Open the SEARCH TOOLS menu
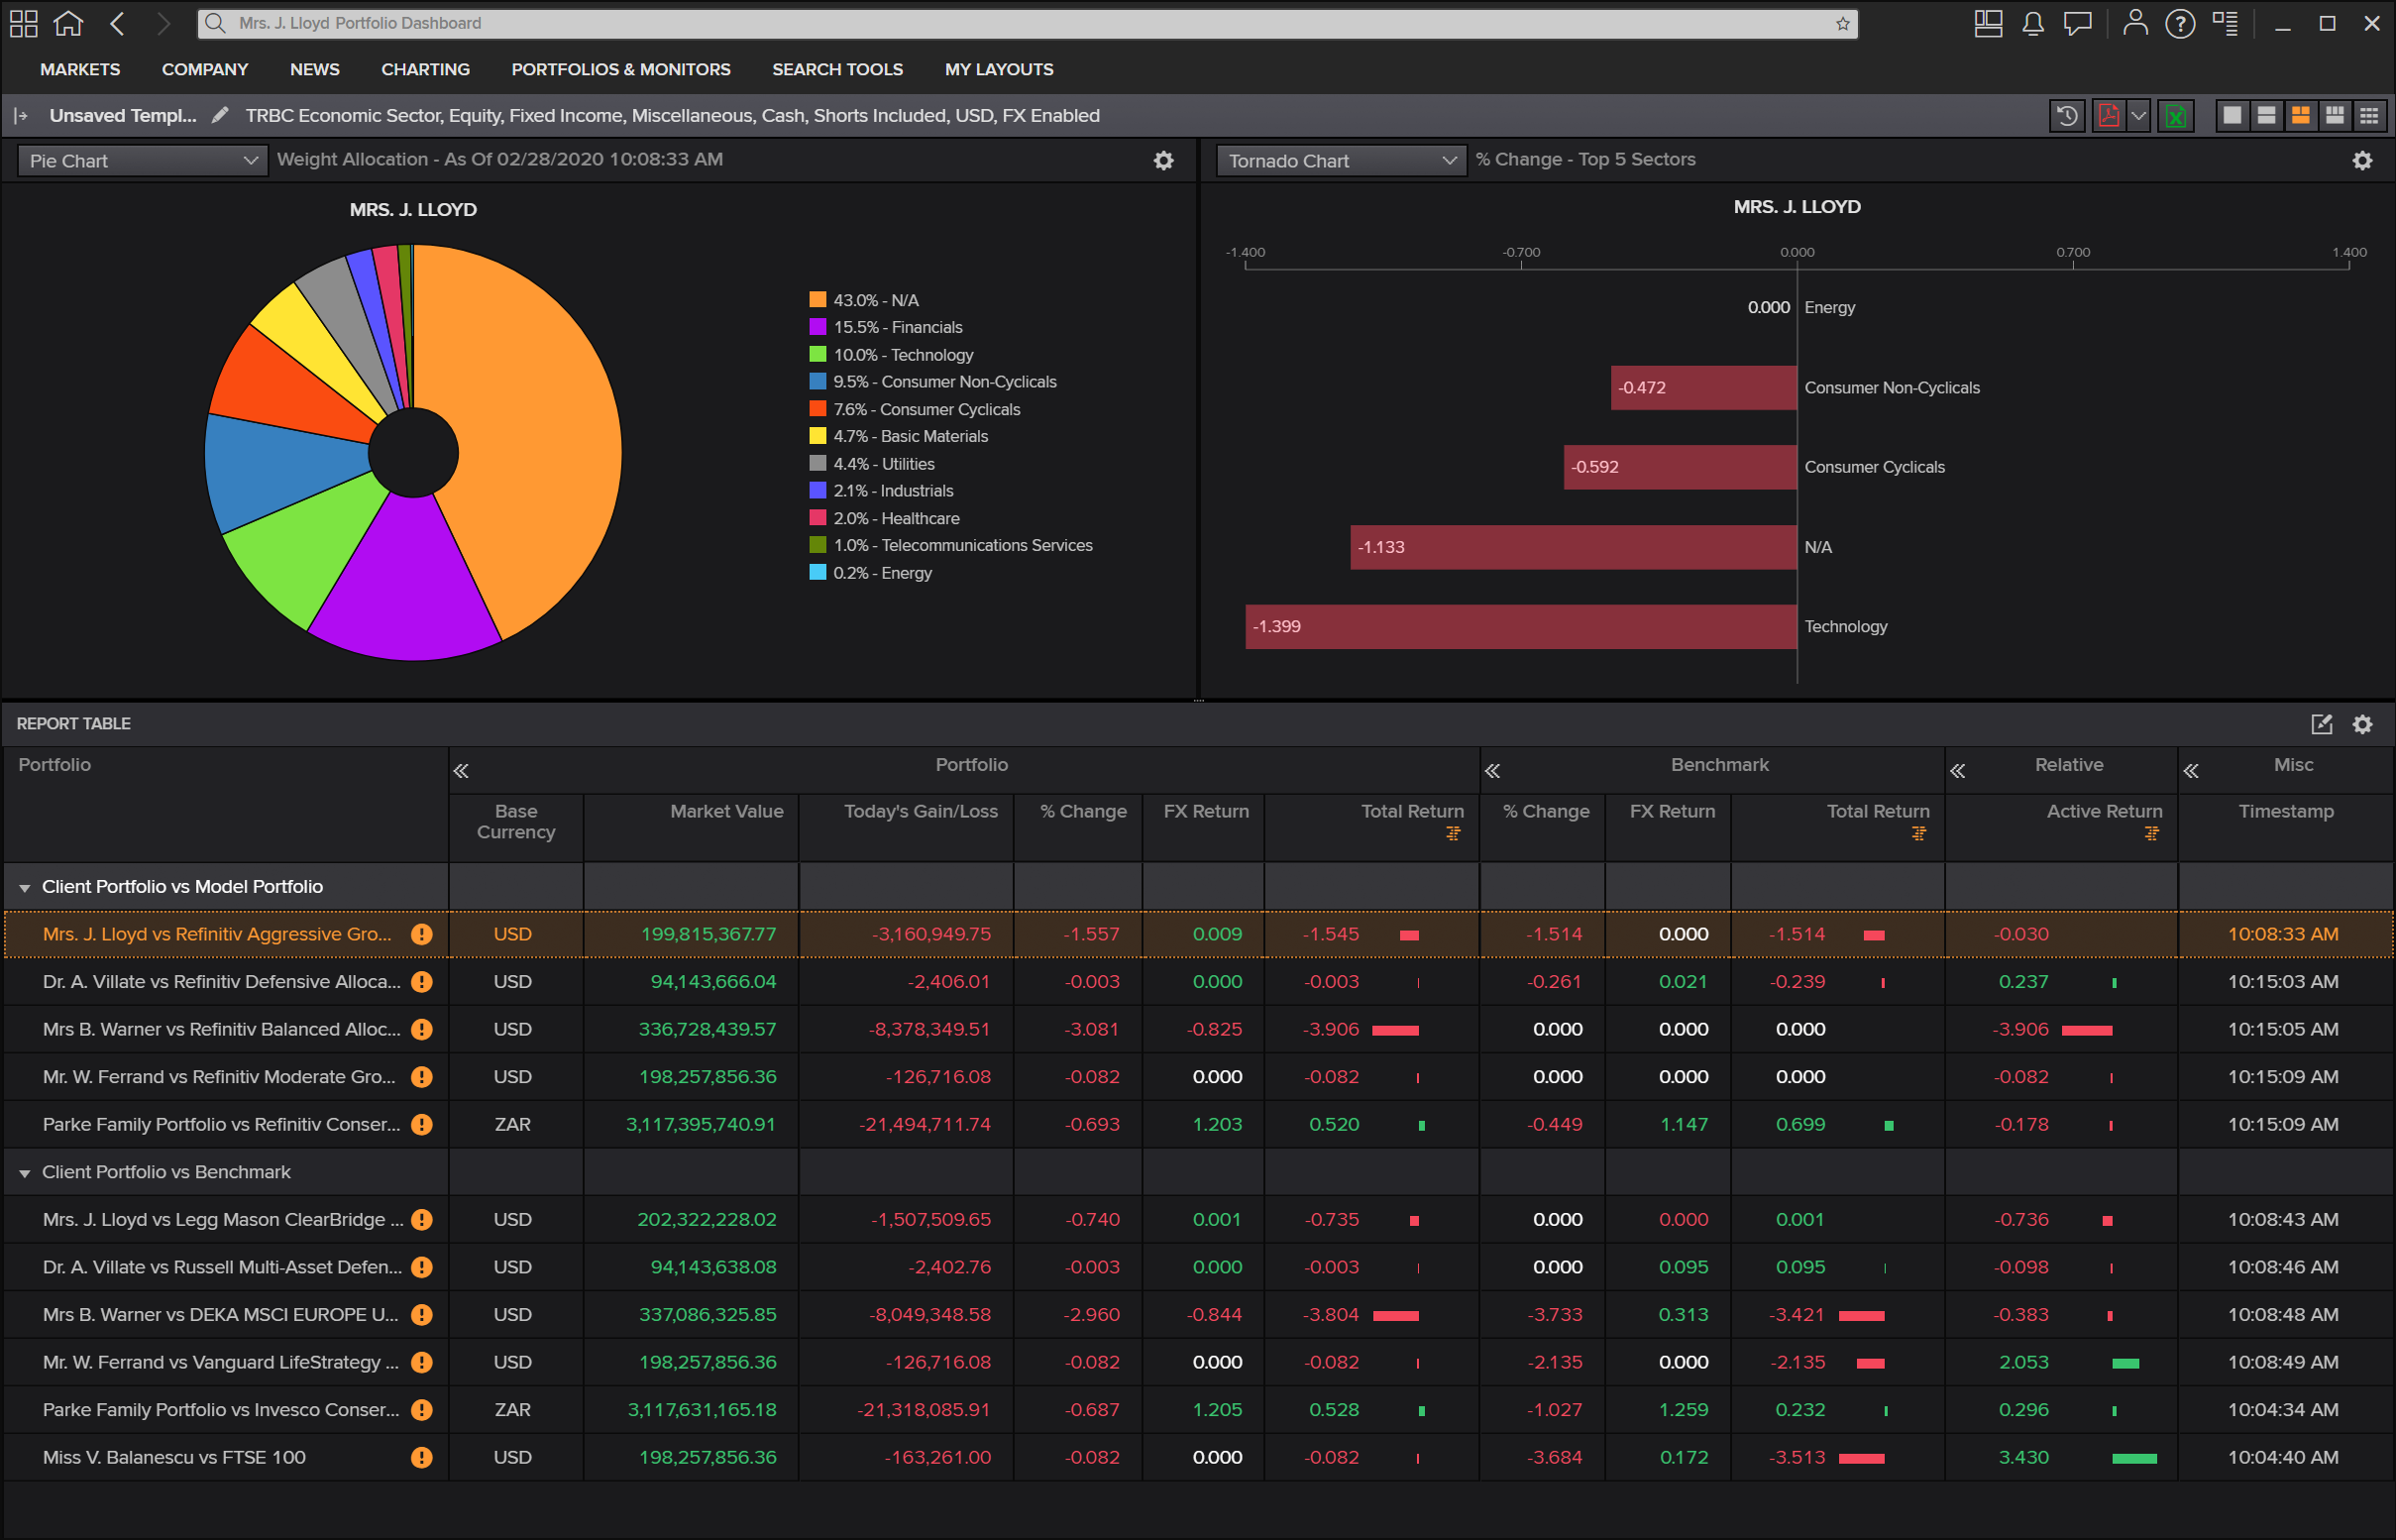Image resolution: width=2396 pixels, height=1540 pixels. pyautogui.click(x=838, y=69)
